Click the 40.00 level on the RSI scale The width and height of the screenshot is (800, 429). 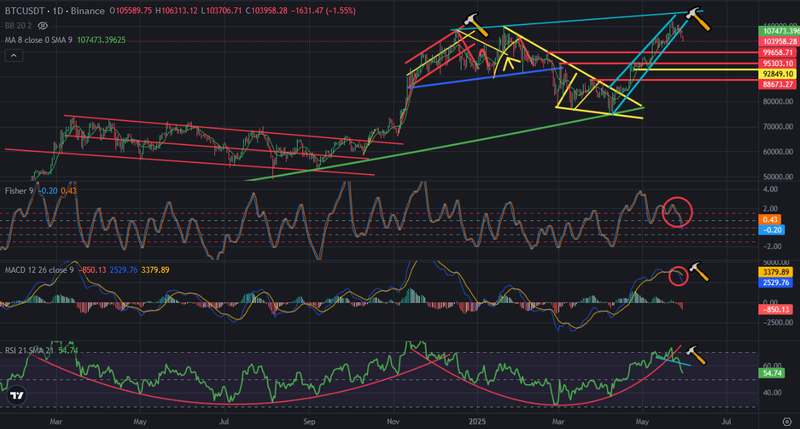point(773,393)
